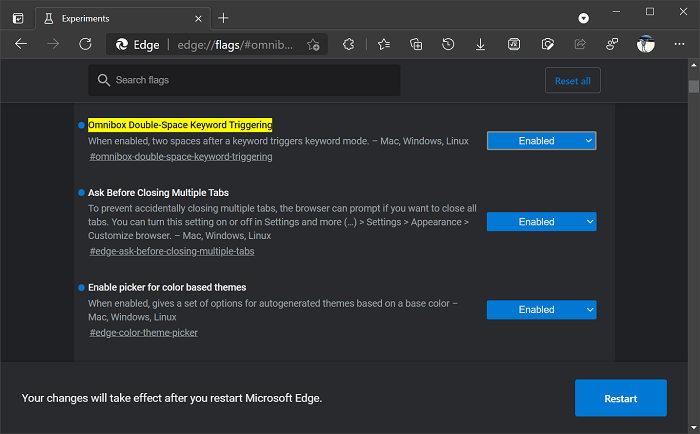Open the Math Solver tool

point(514,44)
